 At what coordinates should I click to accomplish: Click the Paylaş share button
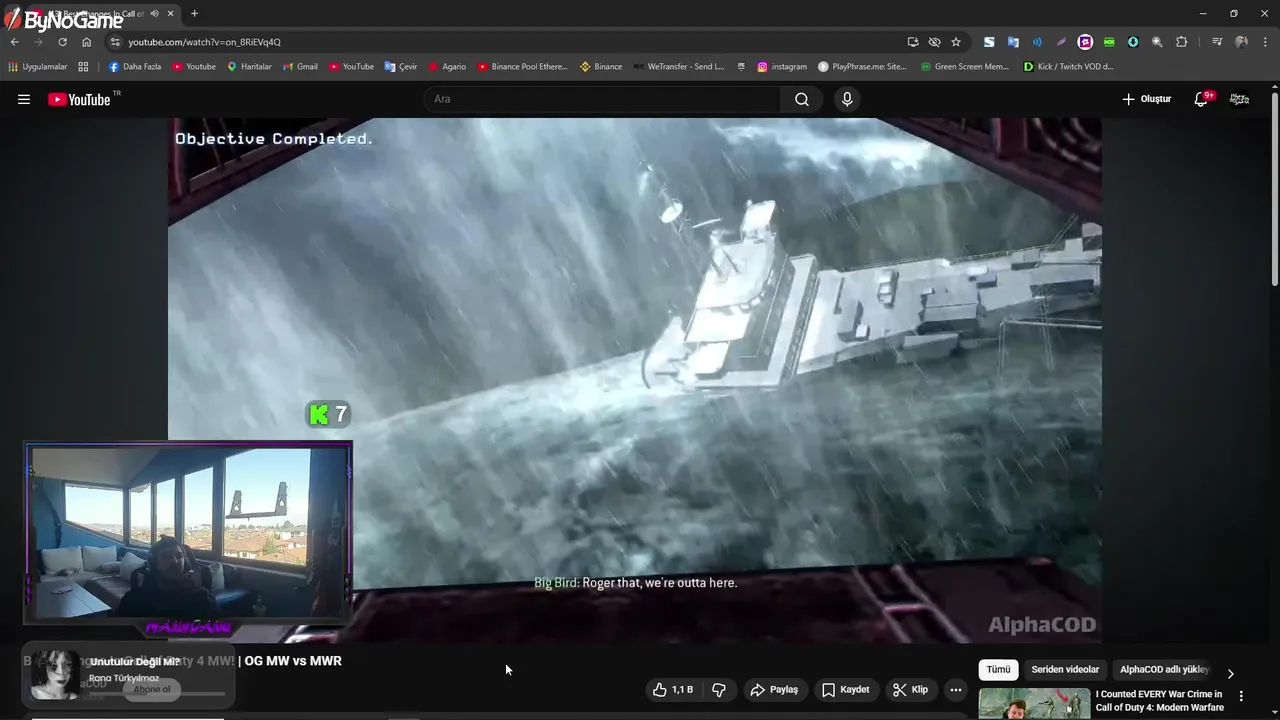coord(774,690)
